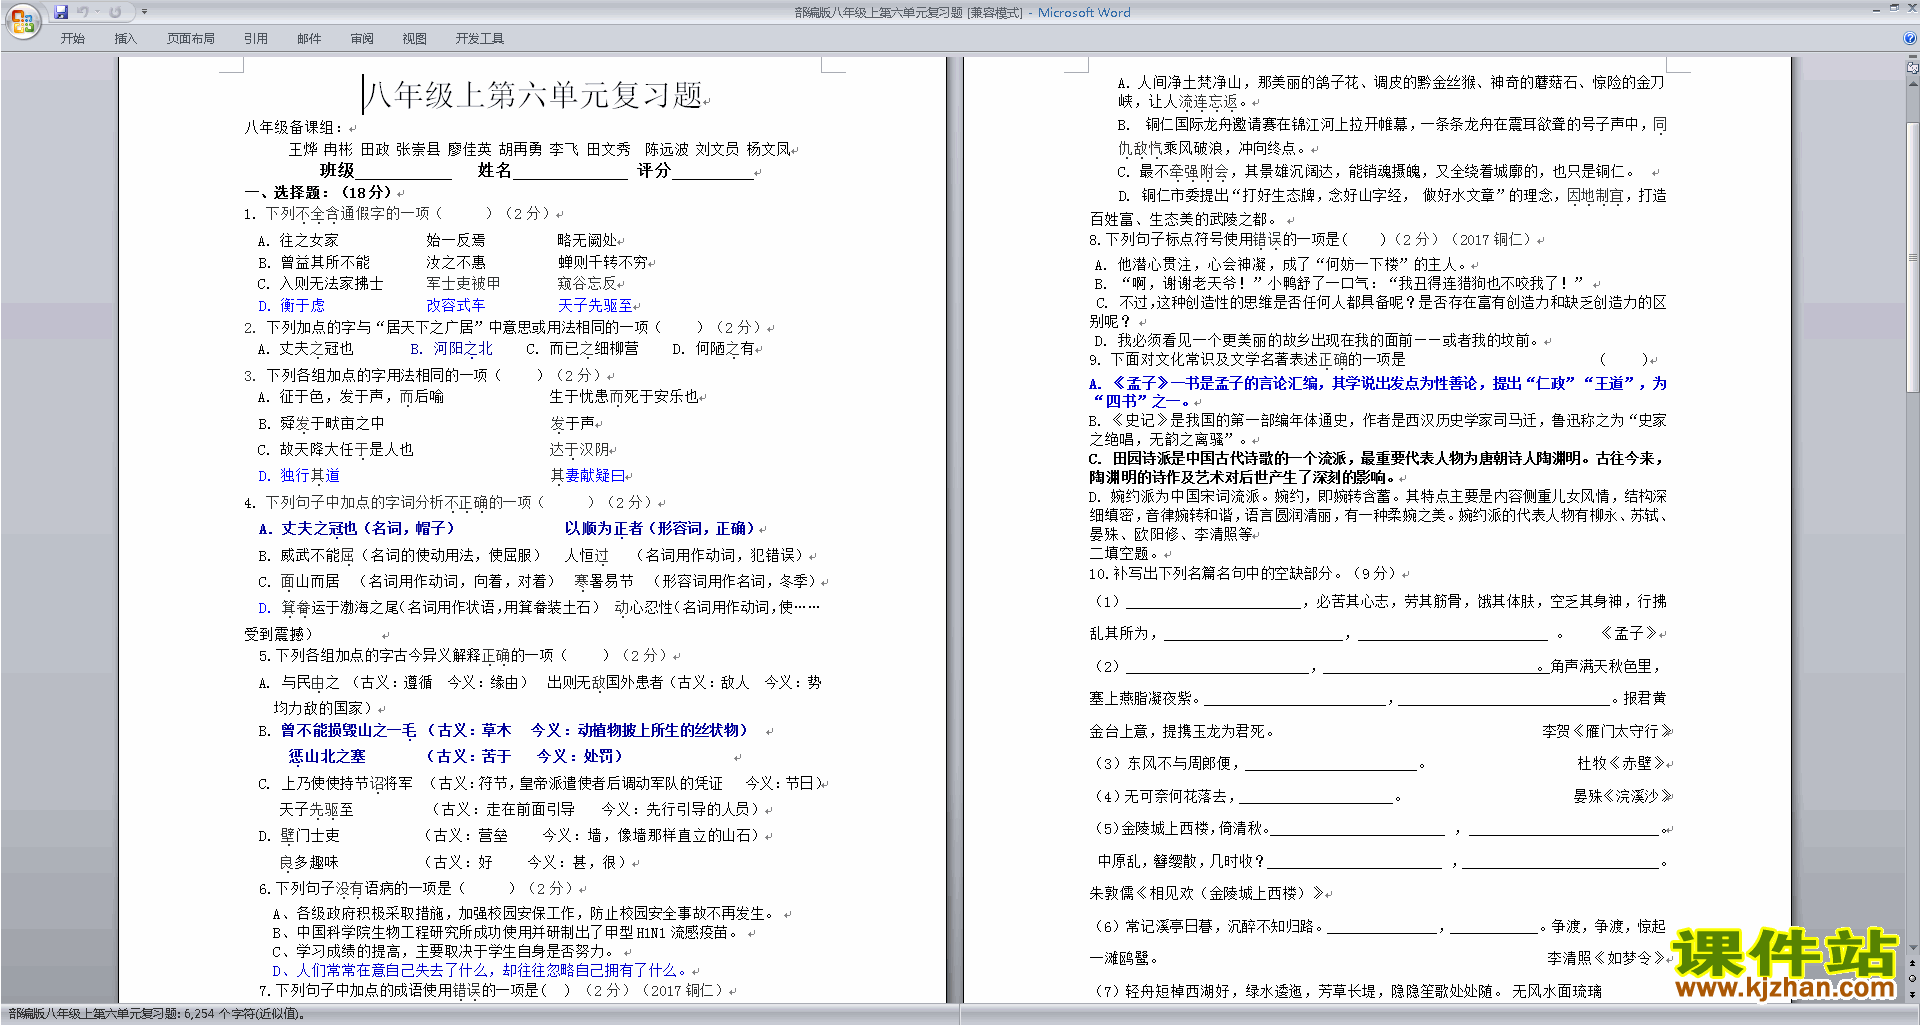Click the text 杜牧《赤壁》
The width and height of the screenshot is (1920, 1025).
pyautogui.click(x=1620, y=764)
